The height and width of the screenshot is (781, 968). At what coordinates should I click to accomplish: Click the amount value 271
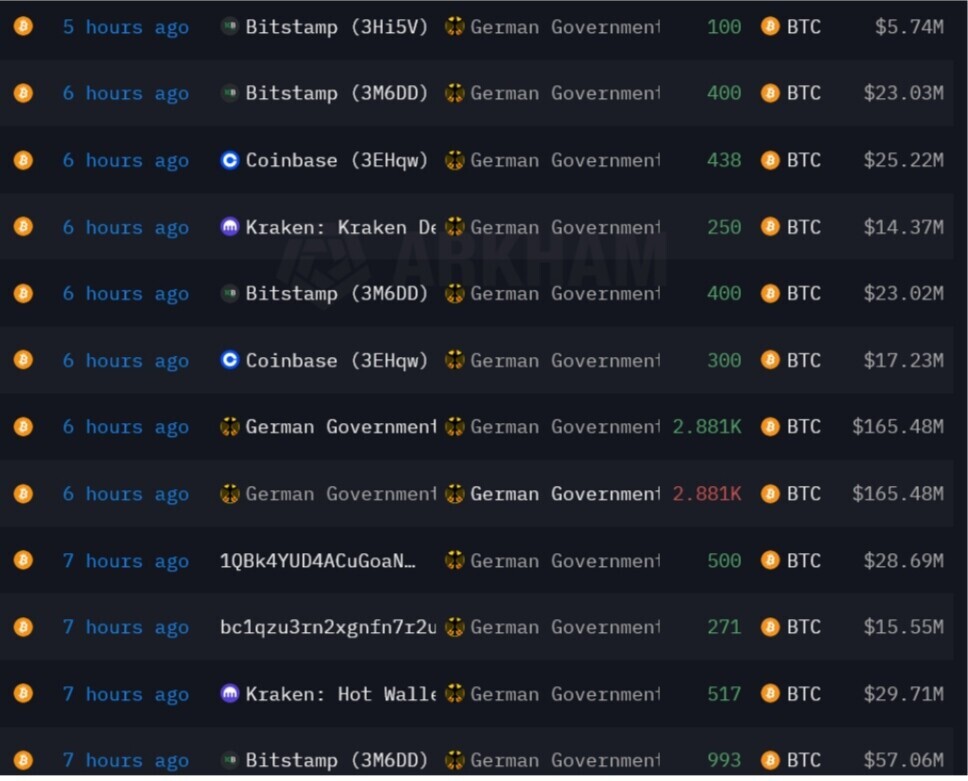coord(724,627)
